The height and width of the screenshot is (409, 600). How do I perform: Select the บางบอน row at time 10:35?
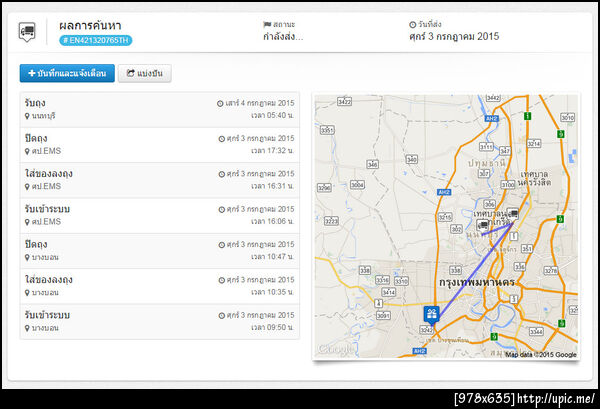coord(160,287)
